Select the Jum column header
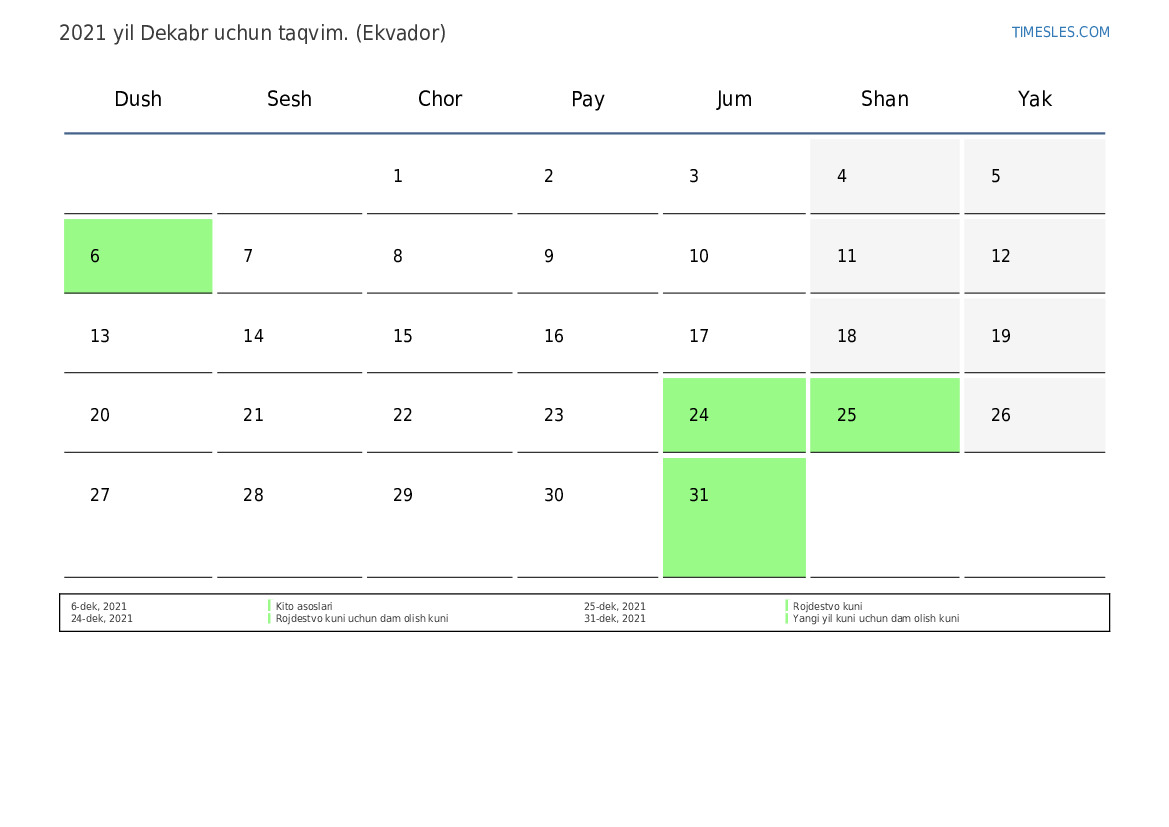The image size is (1169, 827). pyautogui.click(x=734, y=99)
